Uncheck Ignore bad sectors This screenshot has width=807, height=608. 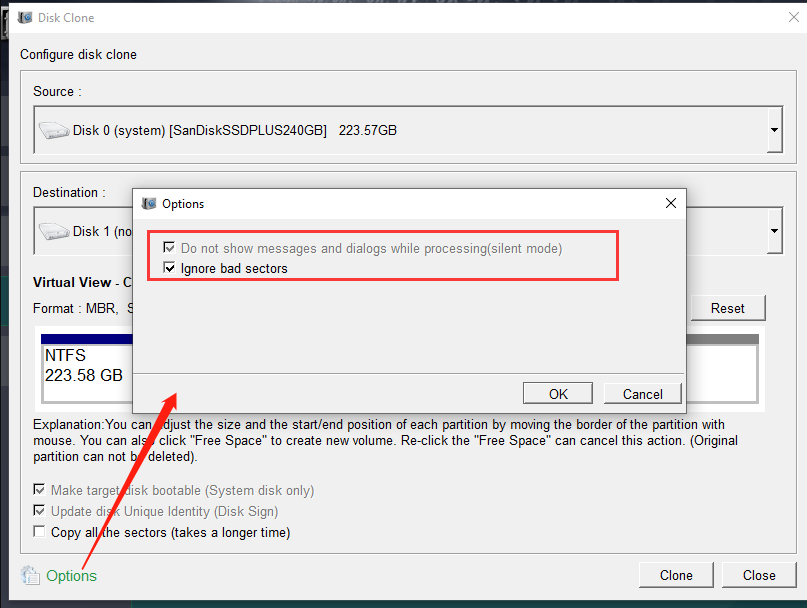point(168,268)
